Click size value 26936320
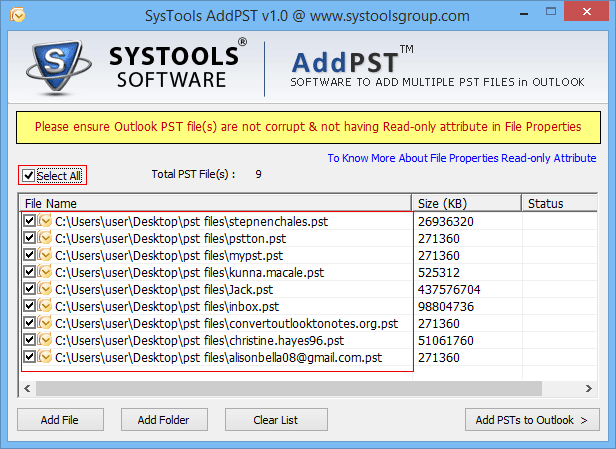The height and width of the screenshot is (449, 616). coord(446,222)
